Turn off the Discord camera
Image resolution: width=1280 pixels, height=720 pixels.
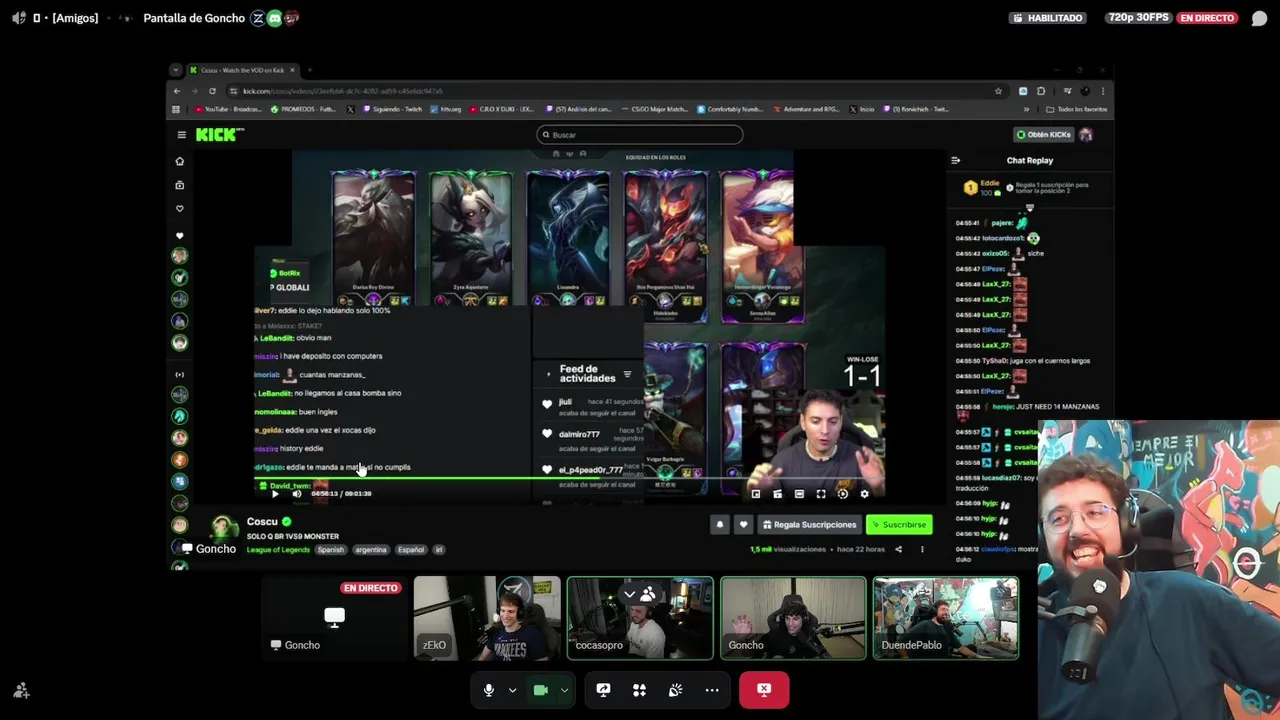point(541,690)
